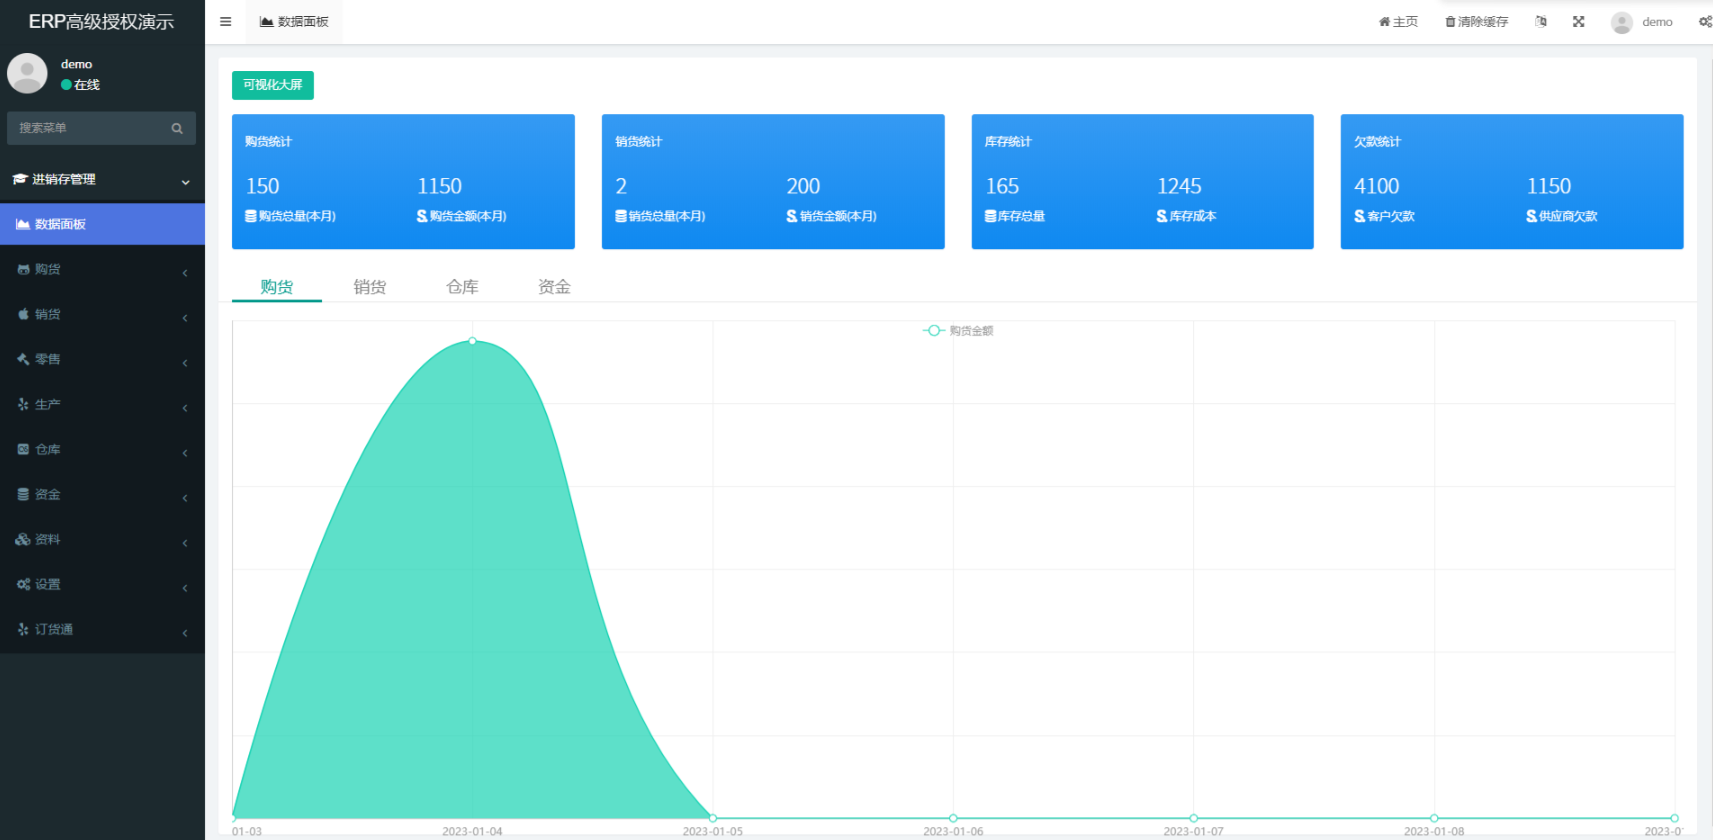This screenshot has width=1713, height=840.
Task: Collapse the 进销存管理 menu group
Action: click(x=102, y=180)
